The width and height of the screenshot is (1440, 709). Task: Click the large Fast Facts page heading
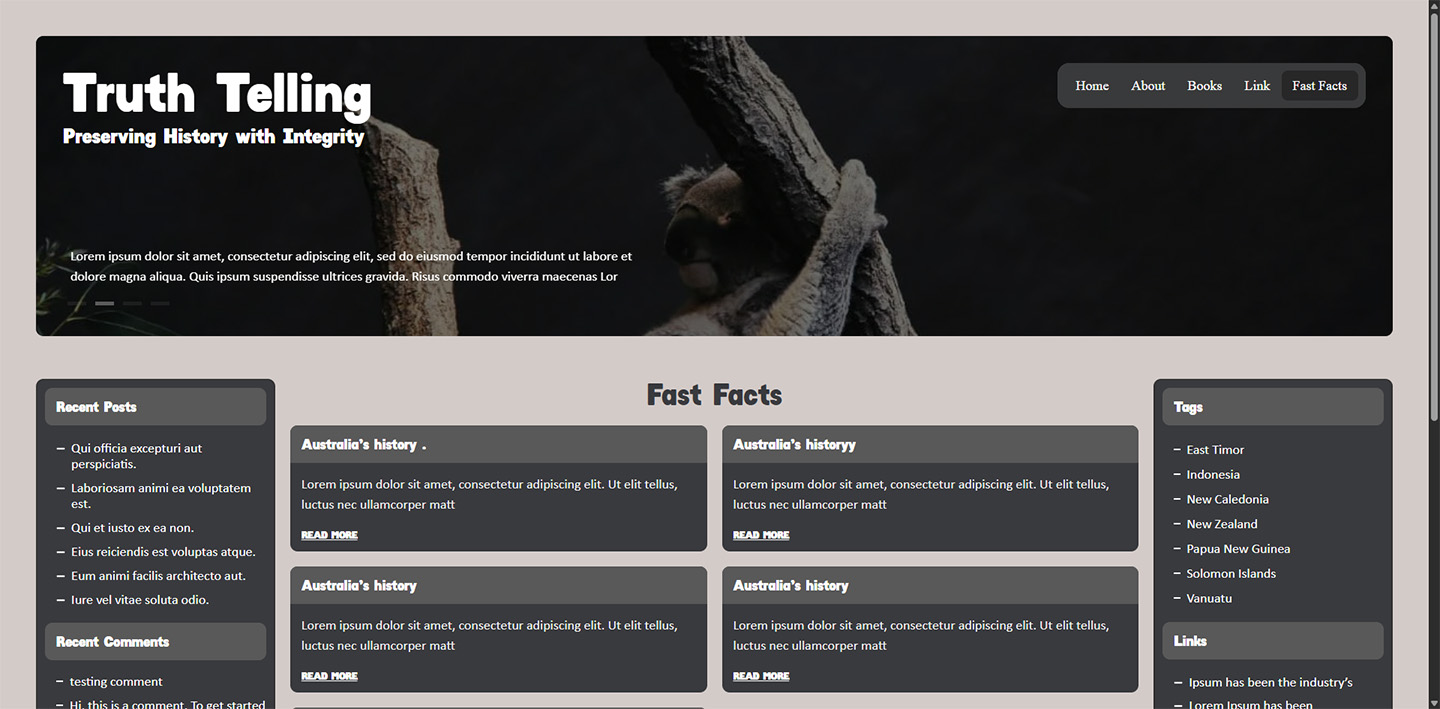click(714, 395)
